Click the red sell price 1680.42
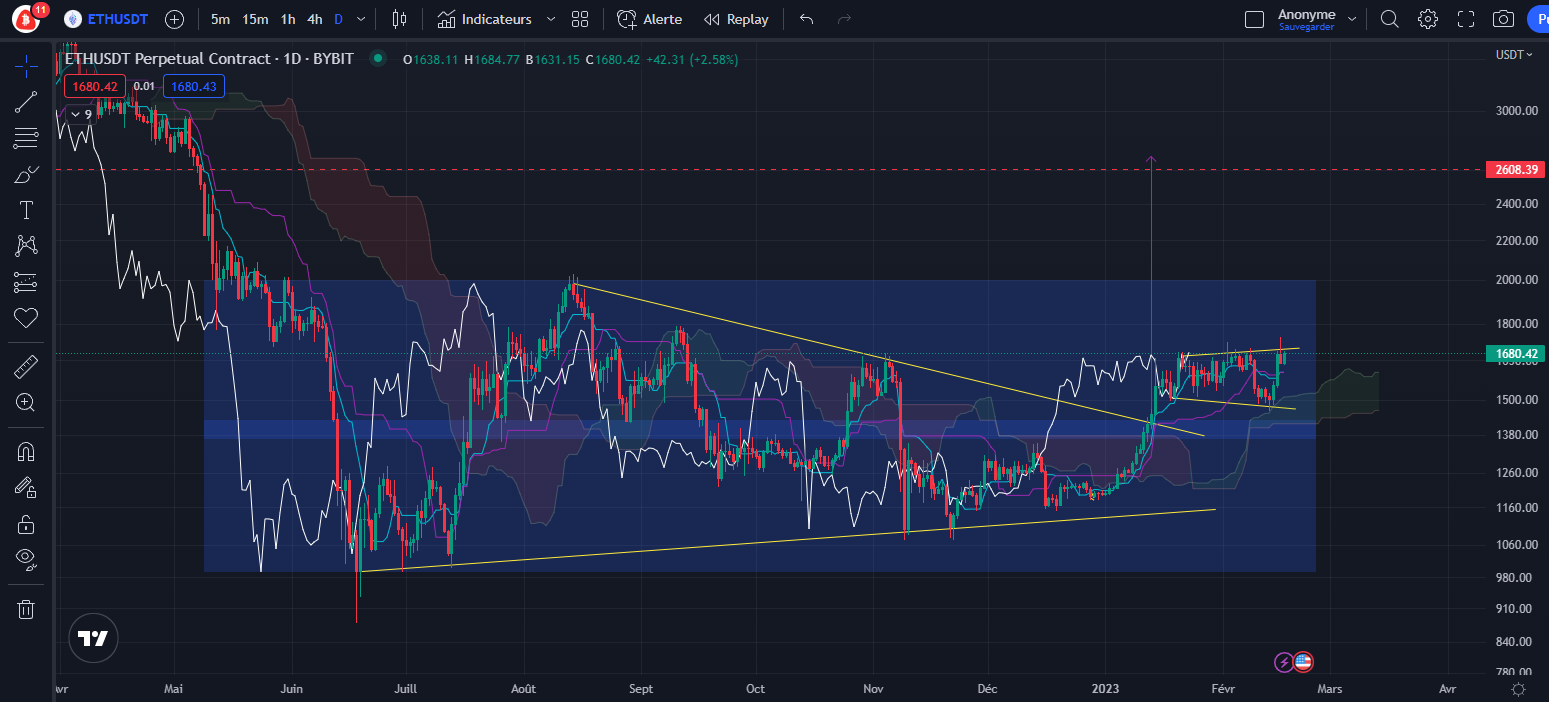The width and height of the screenshot is (1549, 702). click(x=95, y=86)
